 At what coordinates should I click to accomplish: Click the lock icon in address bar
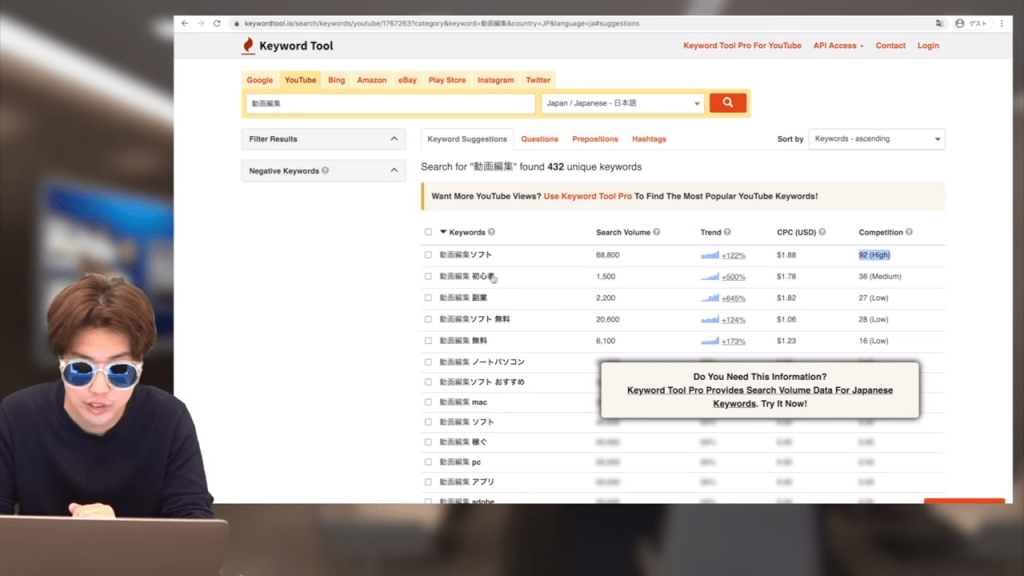[236, 24]
